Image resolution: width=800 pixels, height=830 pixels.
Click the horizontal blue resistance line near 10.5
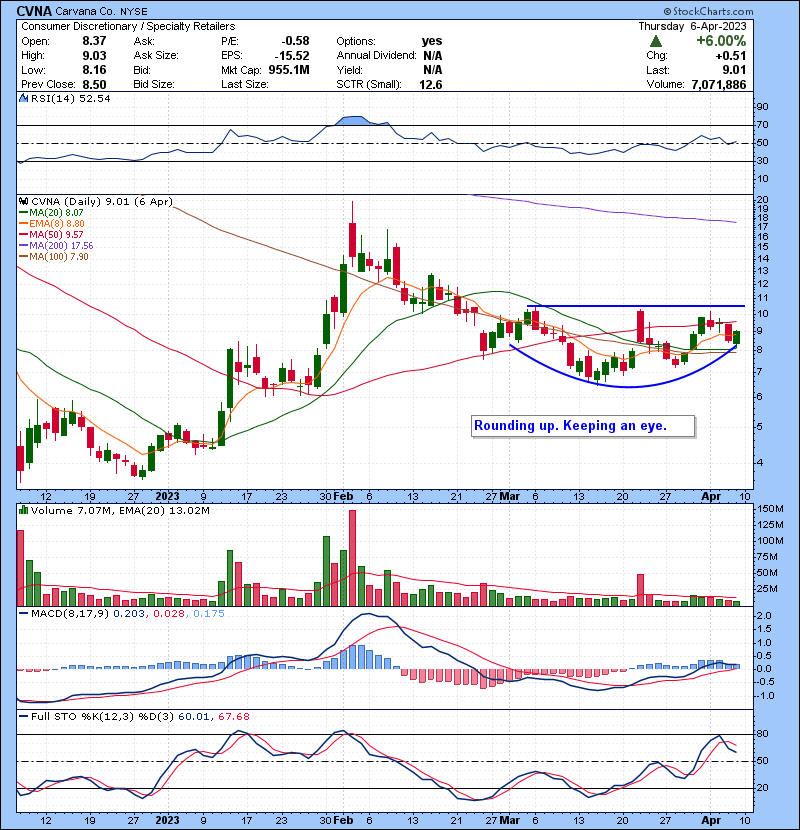coord(636,306)
